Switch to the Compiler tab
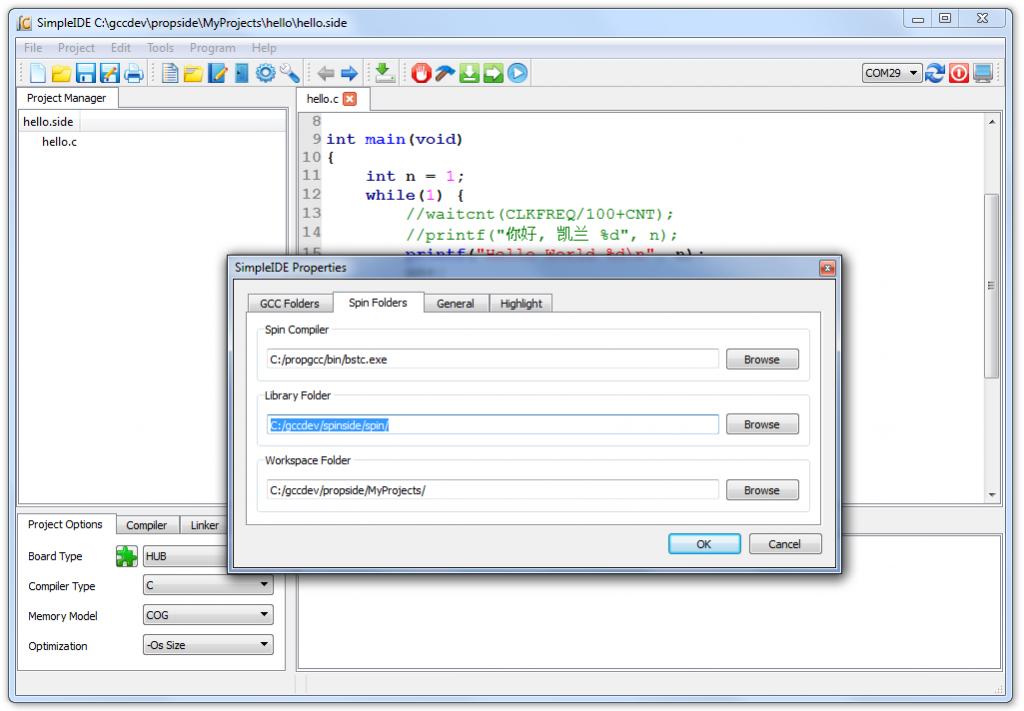This screenshot has width=1024, height=711. [x=146, y=526]
